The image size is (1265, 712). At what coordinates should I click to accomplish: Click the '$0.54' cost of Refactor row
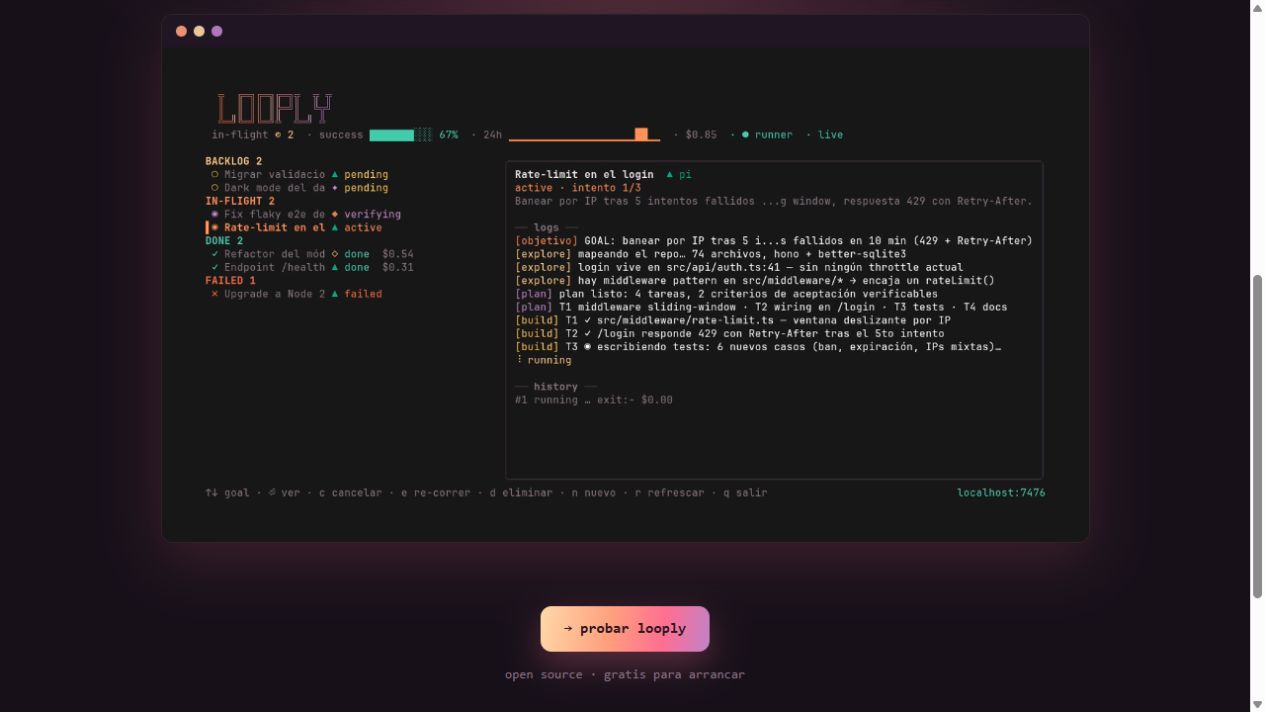pyautogui.click(x=398, y=254)
